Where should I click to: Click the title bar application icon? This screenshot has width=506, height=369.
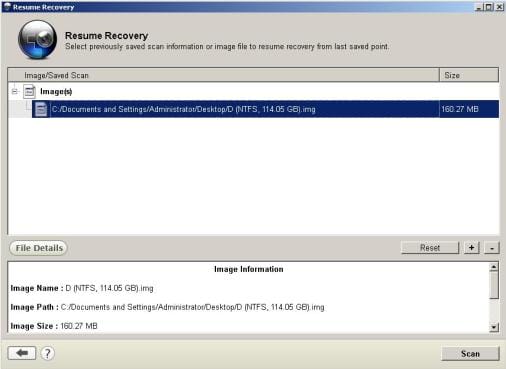(7, 7)
